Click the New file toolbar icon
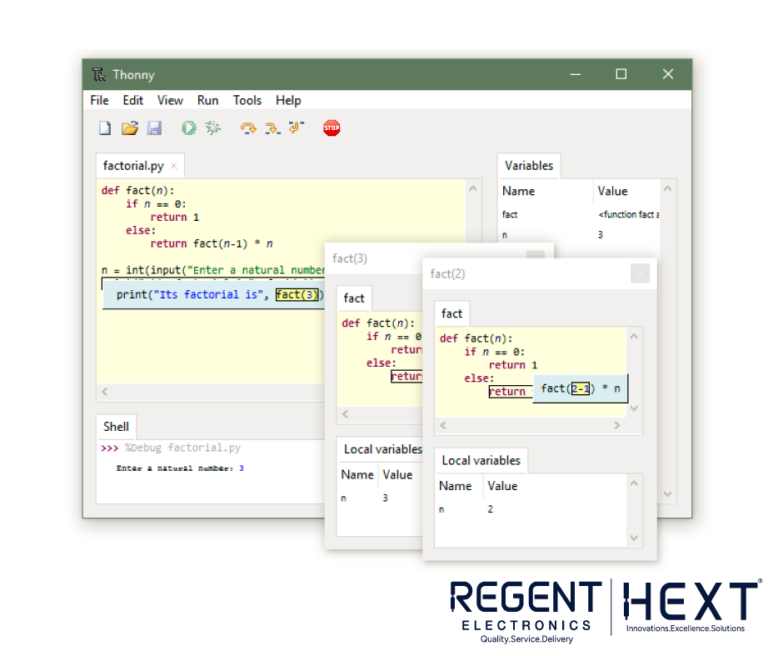The image size is (768, 656). point(104,128)
